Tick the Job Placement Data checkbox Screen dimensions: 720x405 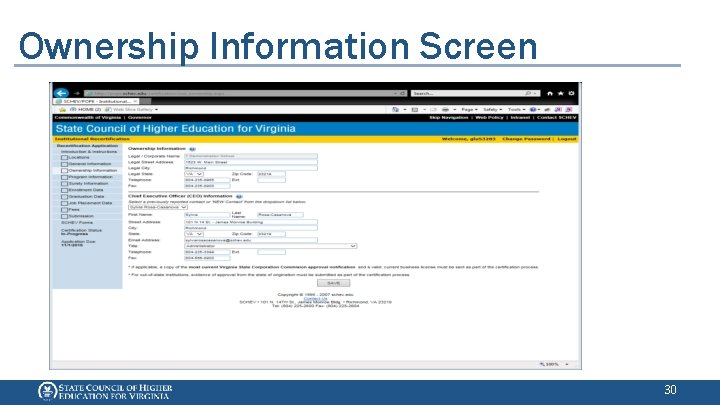pos(64,203)
